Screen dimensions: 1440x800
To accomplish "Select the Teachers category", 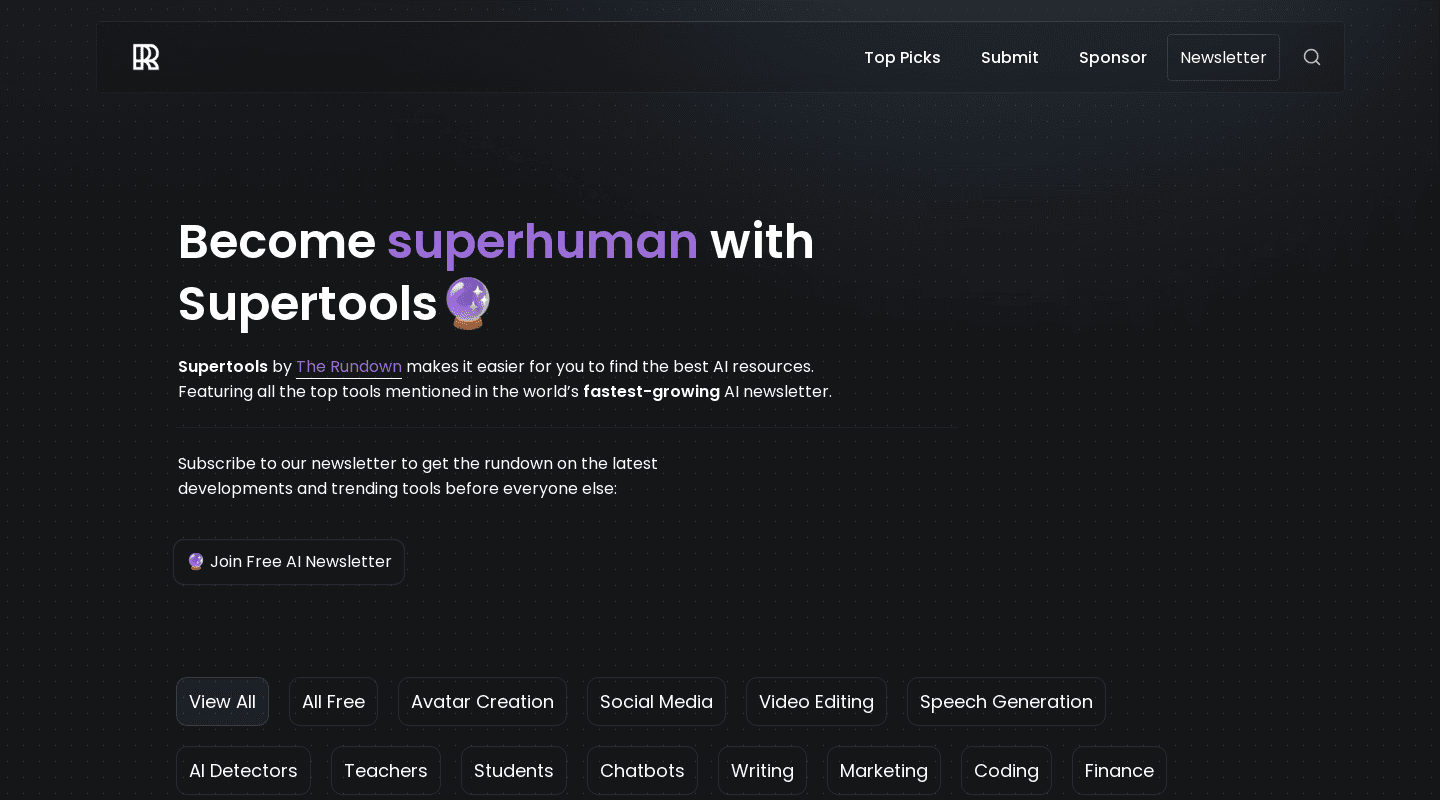I will (386, 771).
